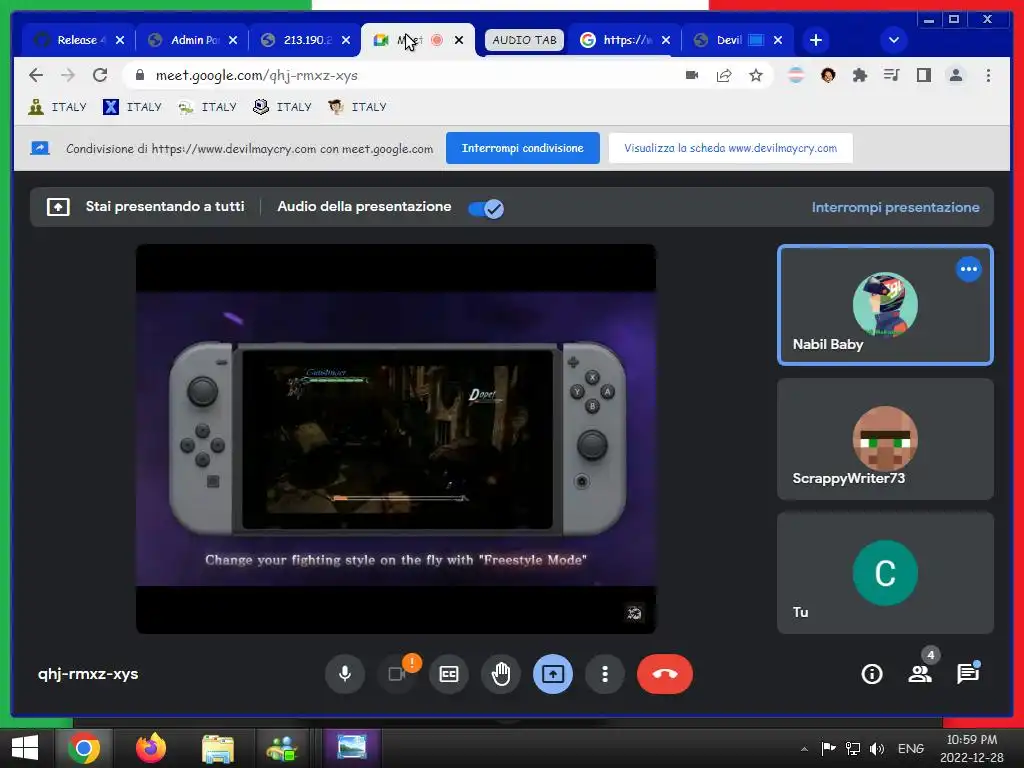Click the present screen button
The image size is (1024, 768).
tap(553, 674)
